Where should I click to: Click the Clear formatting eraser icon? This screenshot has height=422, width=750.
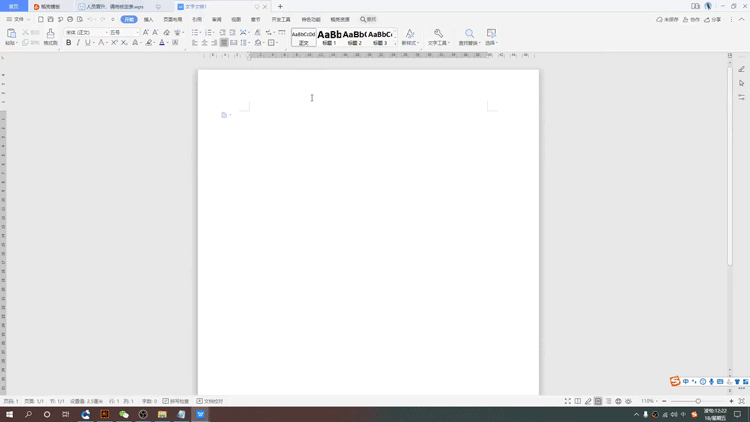coord(166,32)
